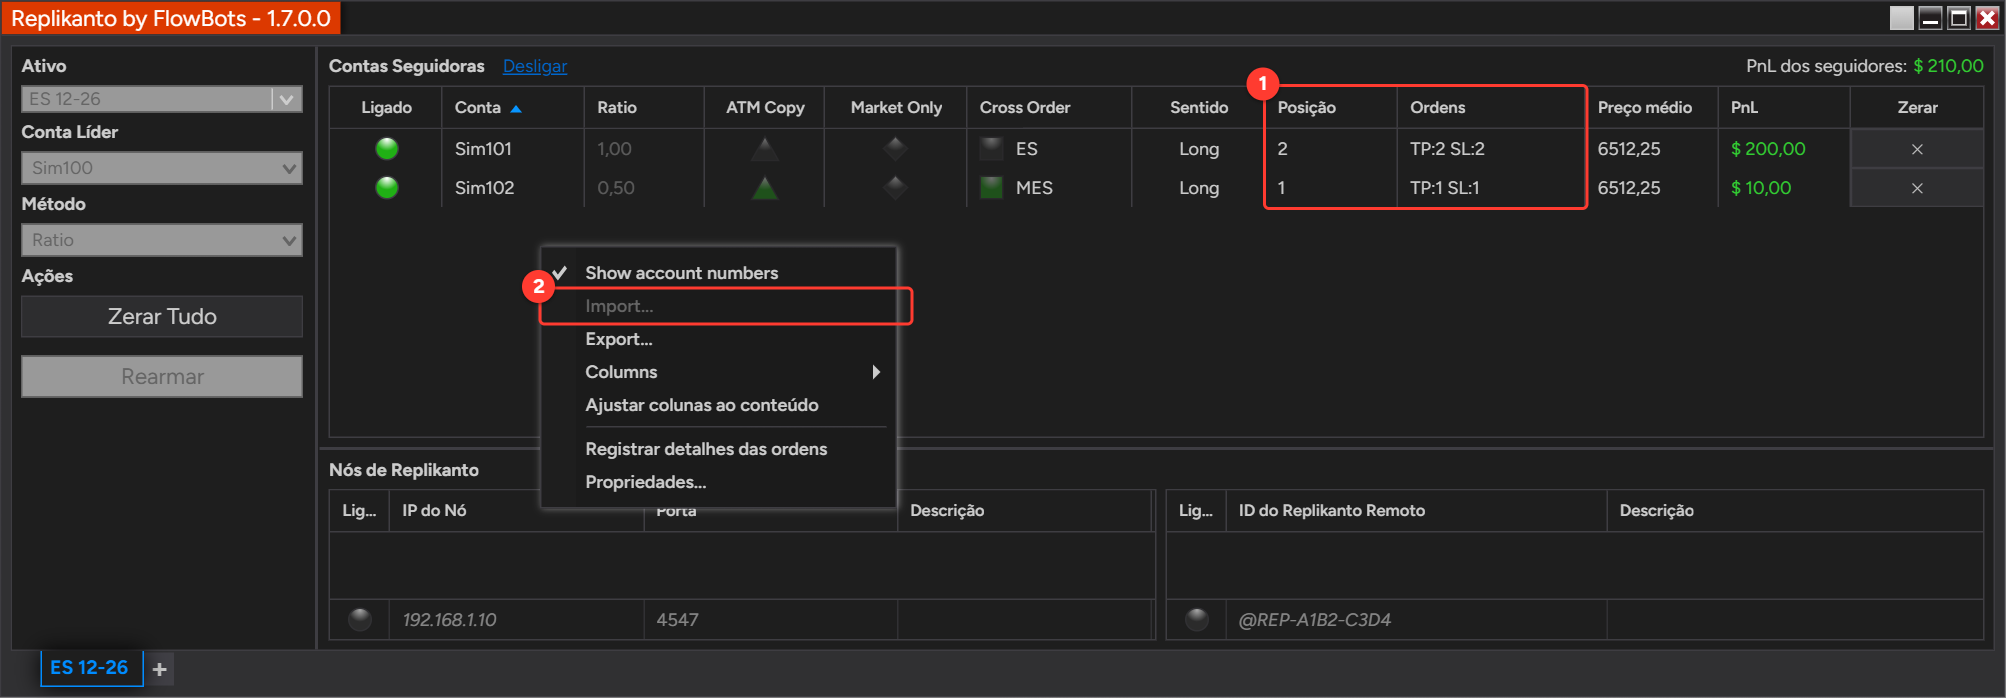This screenshot has width=2006, height=698.
Task: Click the Preço médio column header
Action: 1652,107
